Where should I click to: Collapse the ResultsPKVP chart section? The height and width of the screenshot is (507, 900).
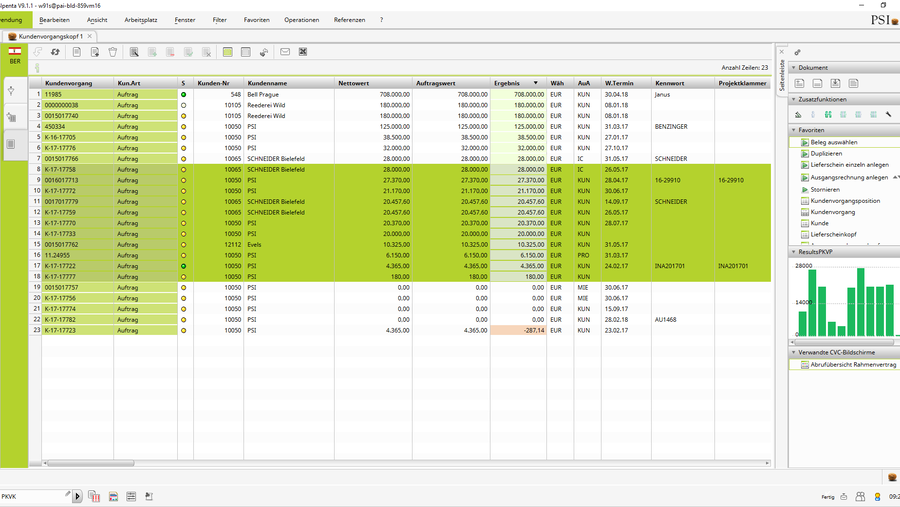pos(794,251)
